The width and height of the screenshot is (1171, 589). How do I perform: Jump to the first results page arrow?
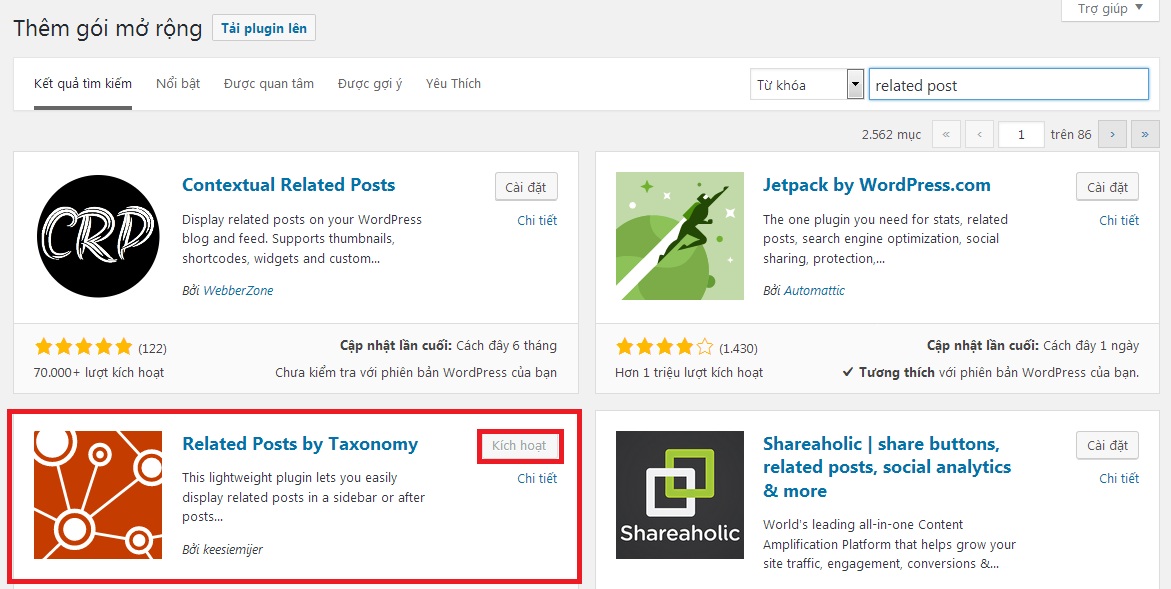coord(946,135)
